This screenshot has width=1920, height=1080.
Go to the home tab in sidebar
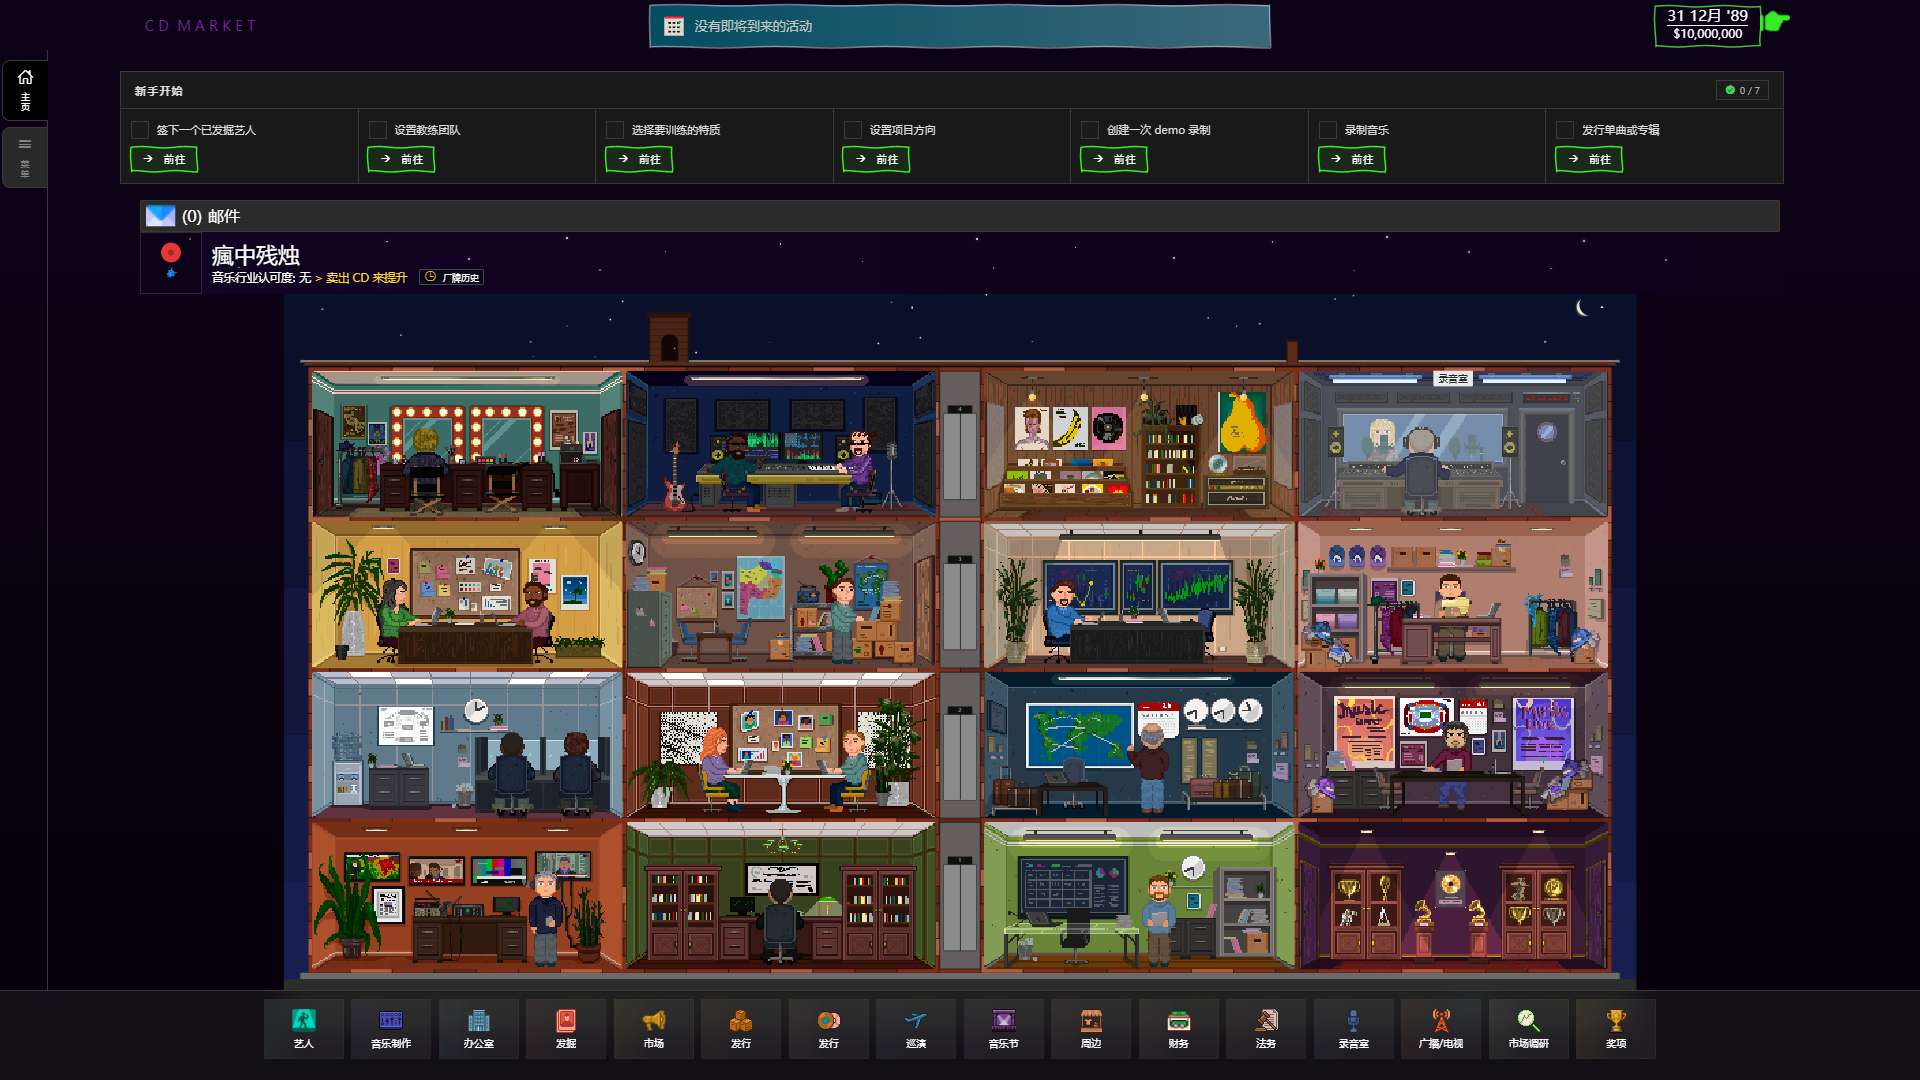(x=25, y=90)
